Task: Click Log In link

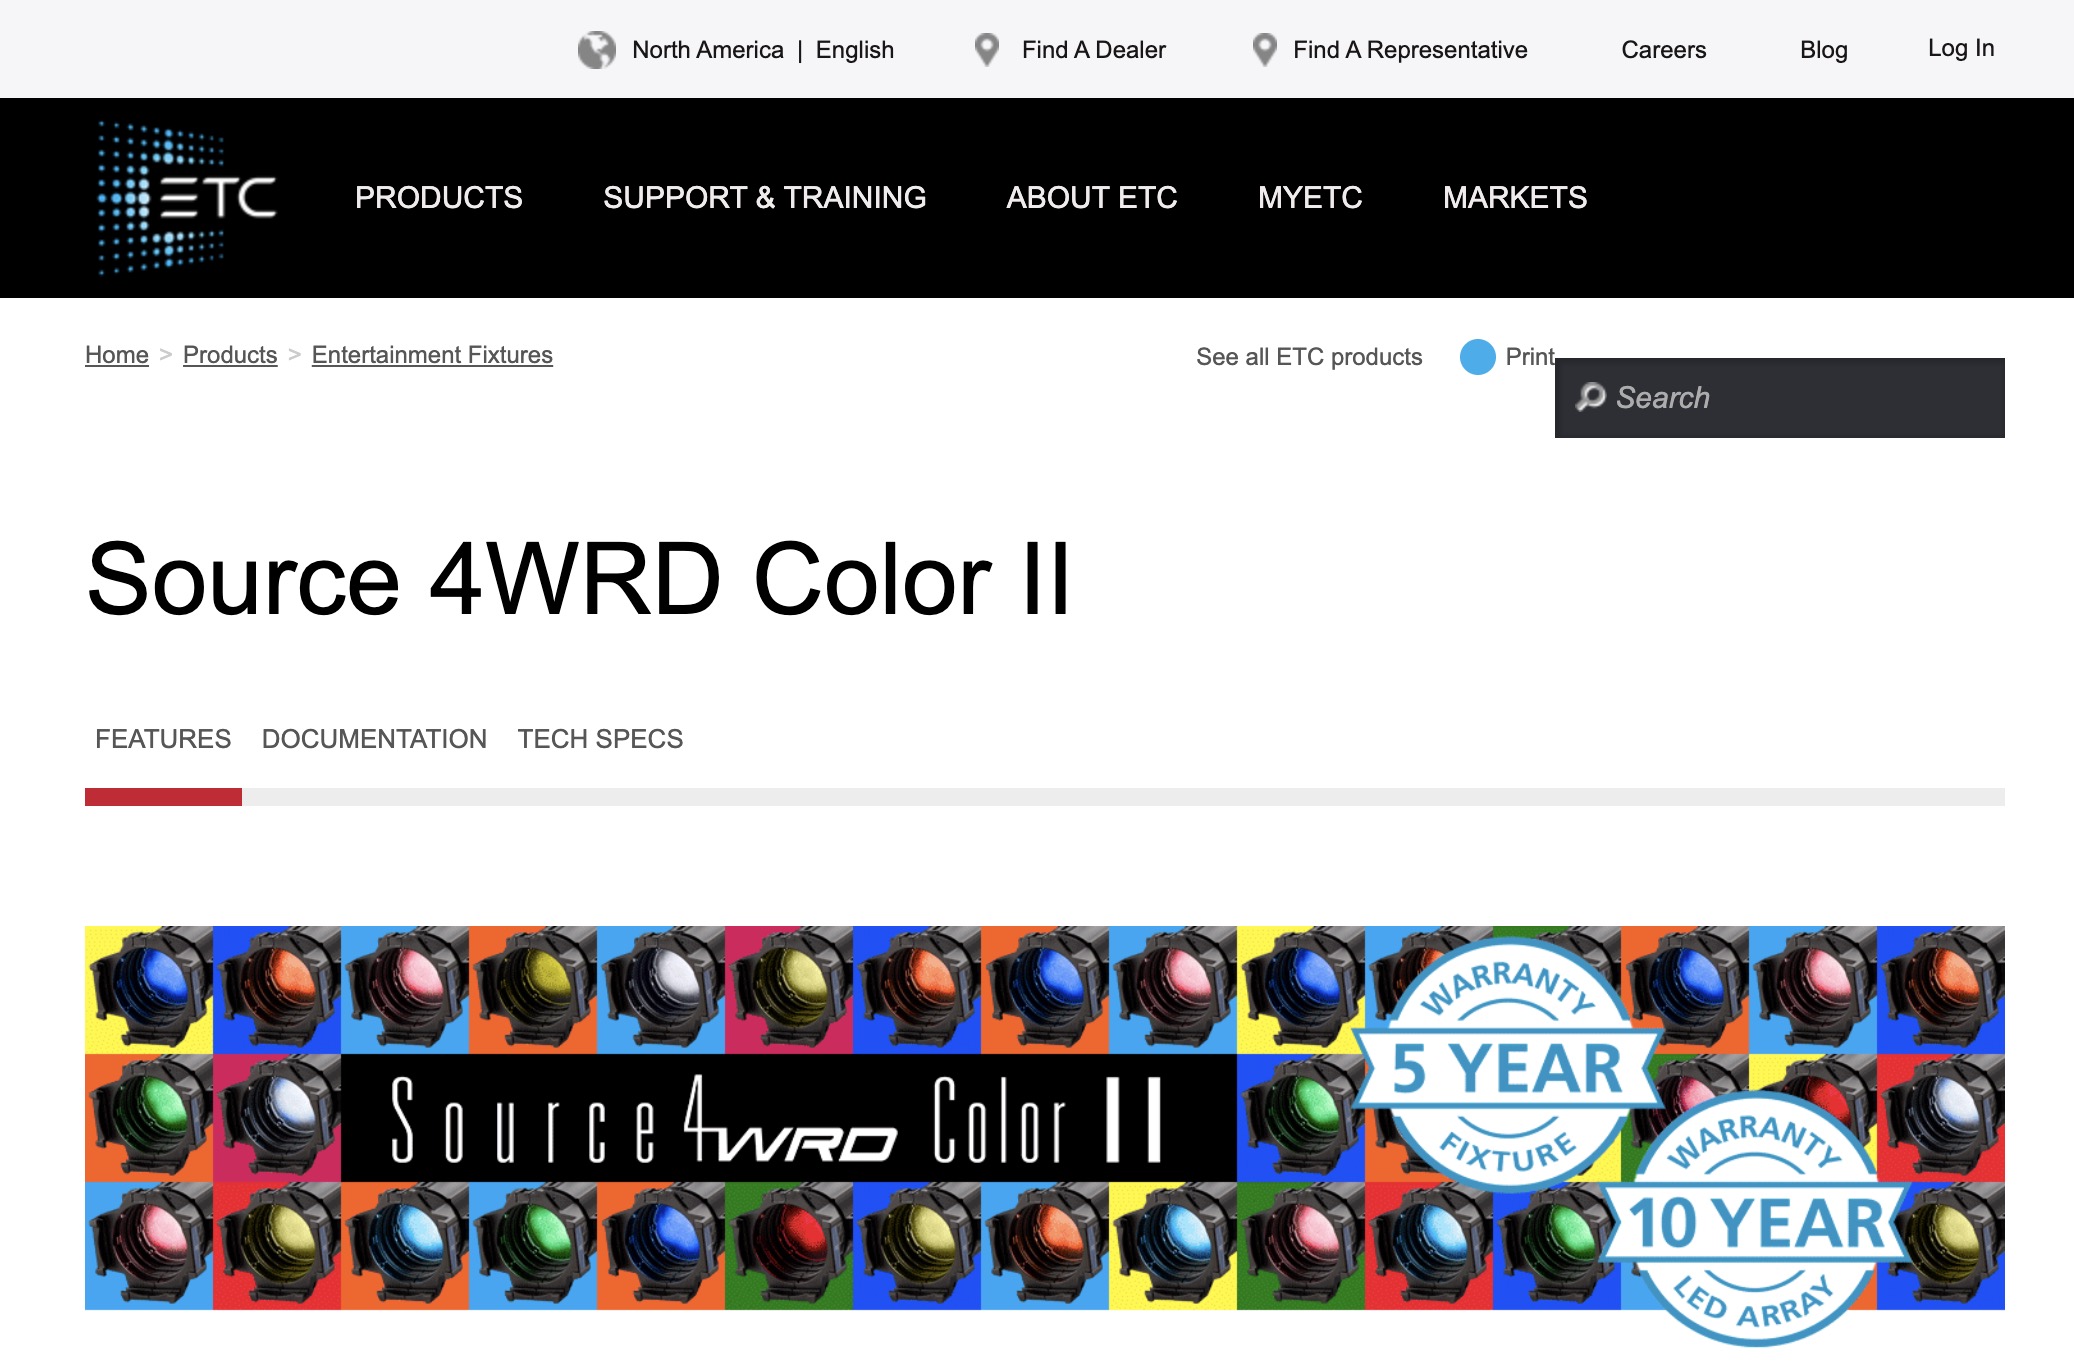Action: point(1960,48)
